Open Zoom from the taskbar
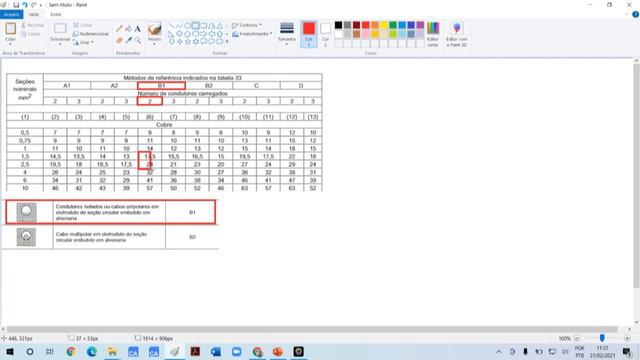The image size is (640, 360). (x=236, y=351)
